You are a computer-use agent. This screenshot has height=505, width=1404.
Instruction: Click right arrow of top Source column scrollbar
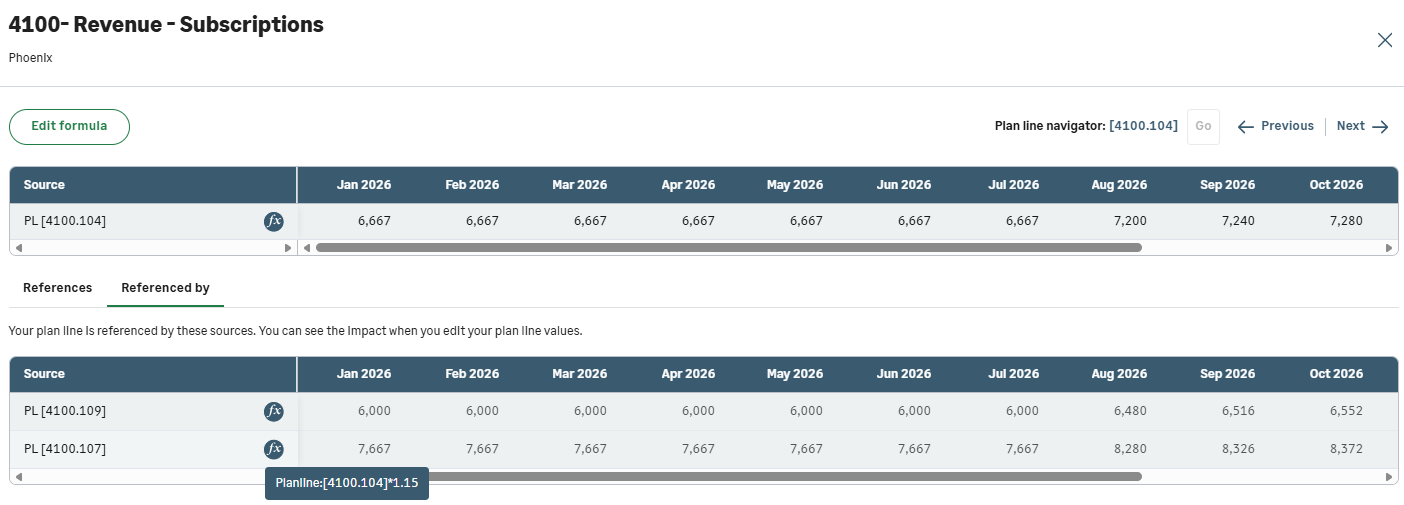point(289,247)
